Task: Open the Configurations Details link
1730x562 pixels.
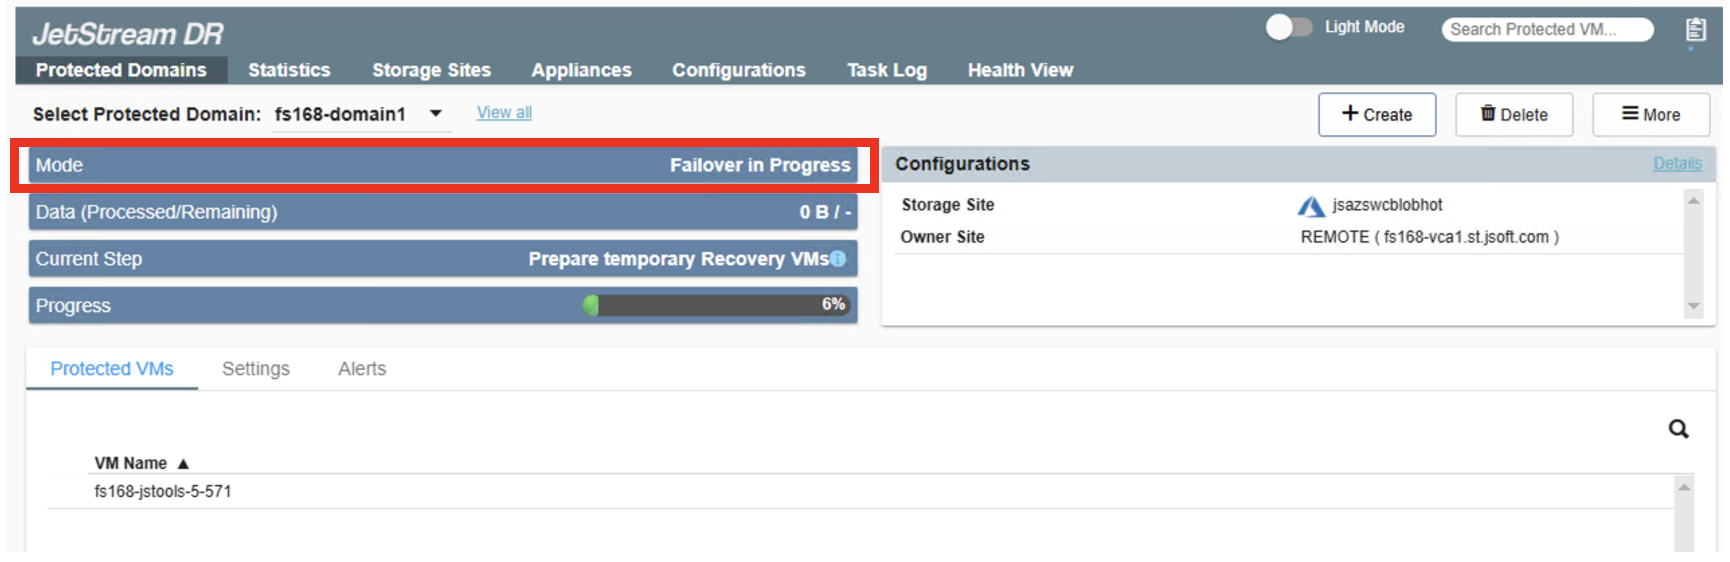Action: tap(1677, 164)
